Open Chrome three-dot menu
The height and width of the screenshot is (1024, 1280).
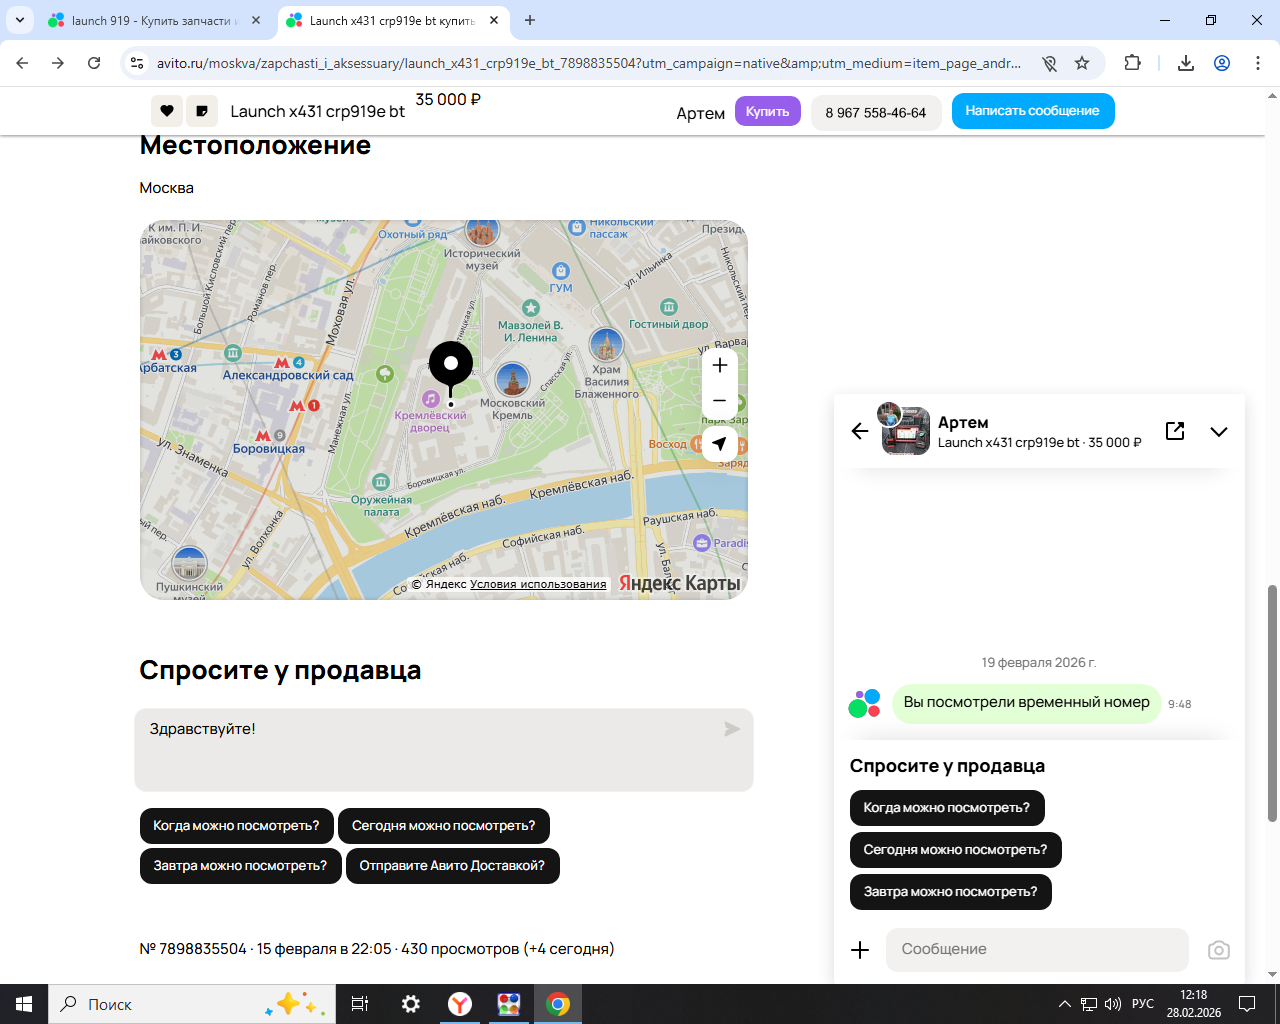pos(1258,63)
